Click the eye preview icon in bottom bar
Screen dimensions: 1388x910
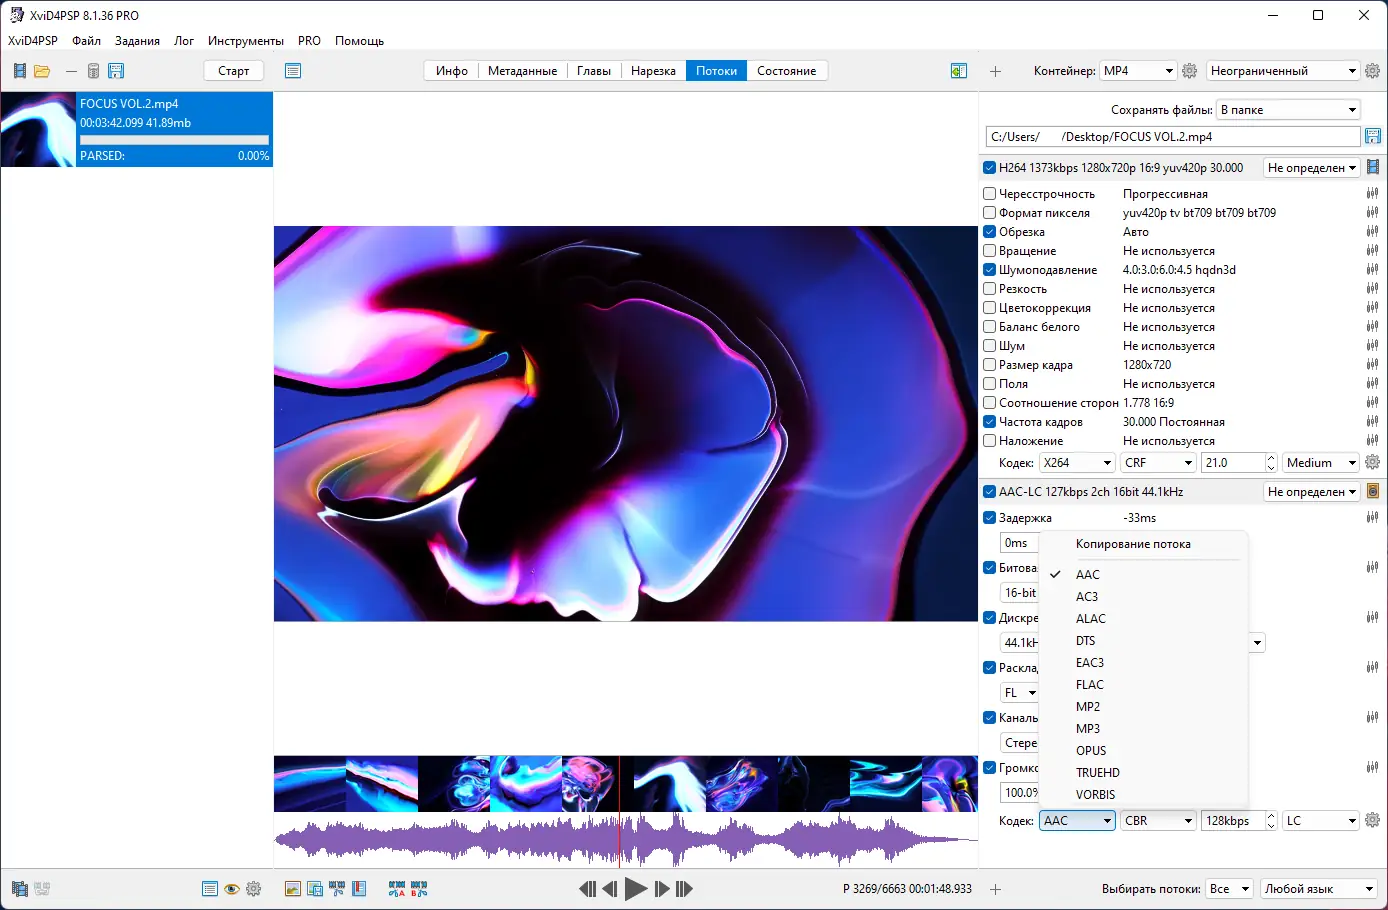(231, 889)
